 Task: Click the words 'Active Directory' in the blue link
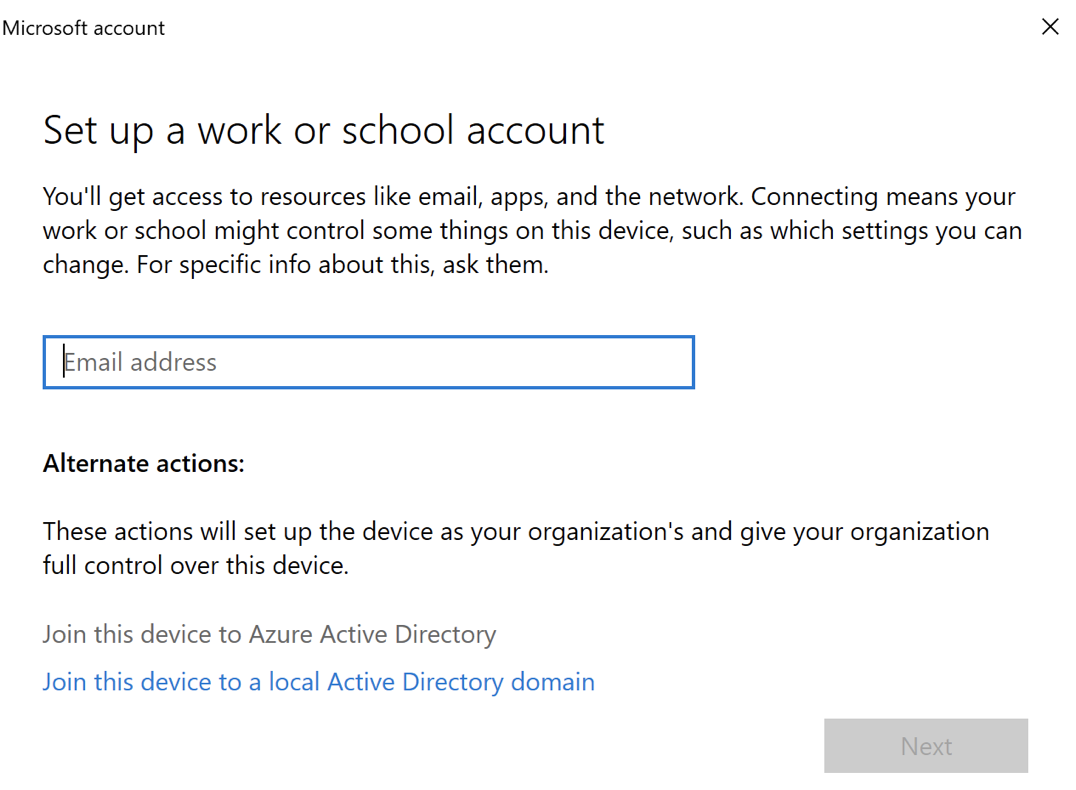click(x=415, y=682)
